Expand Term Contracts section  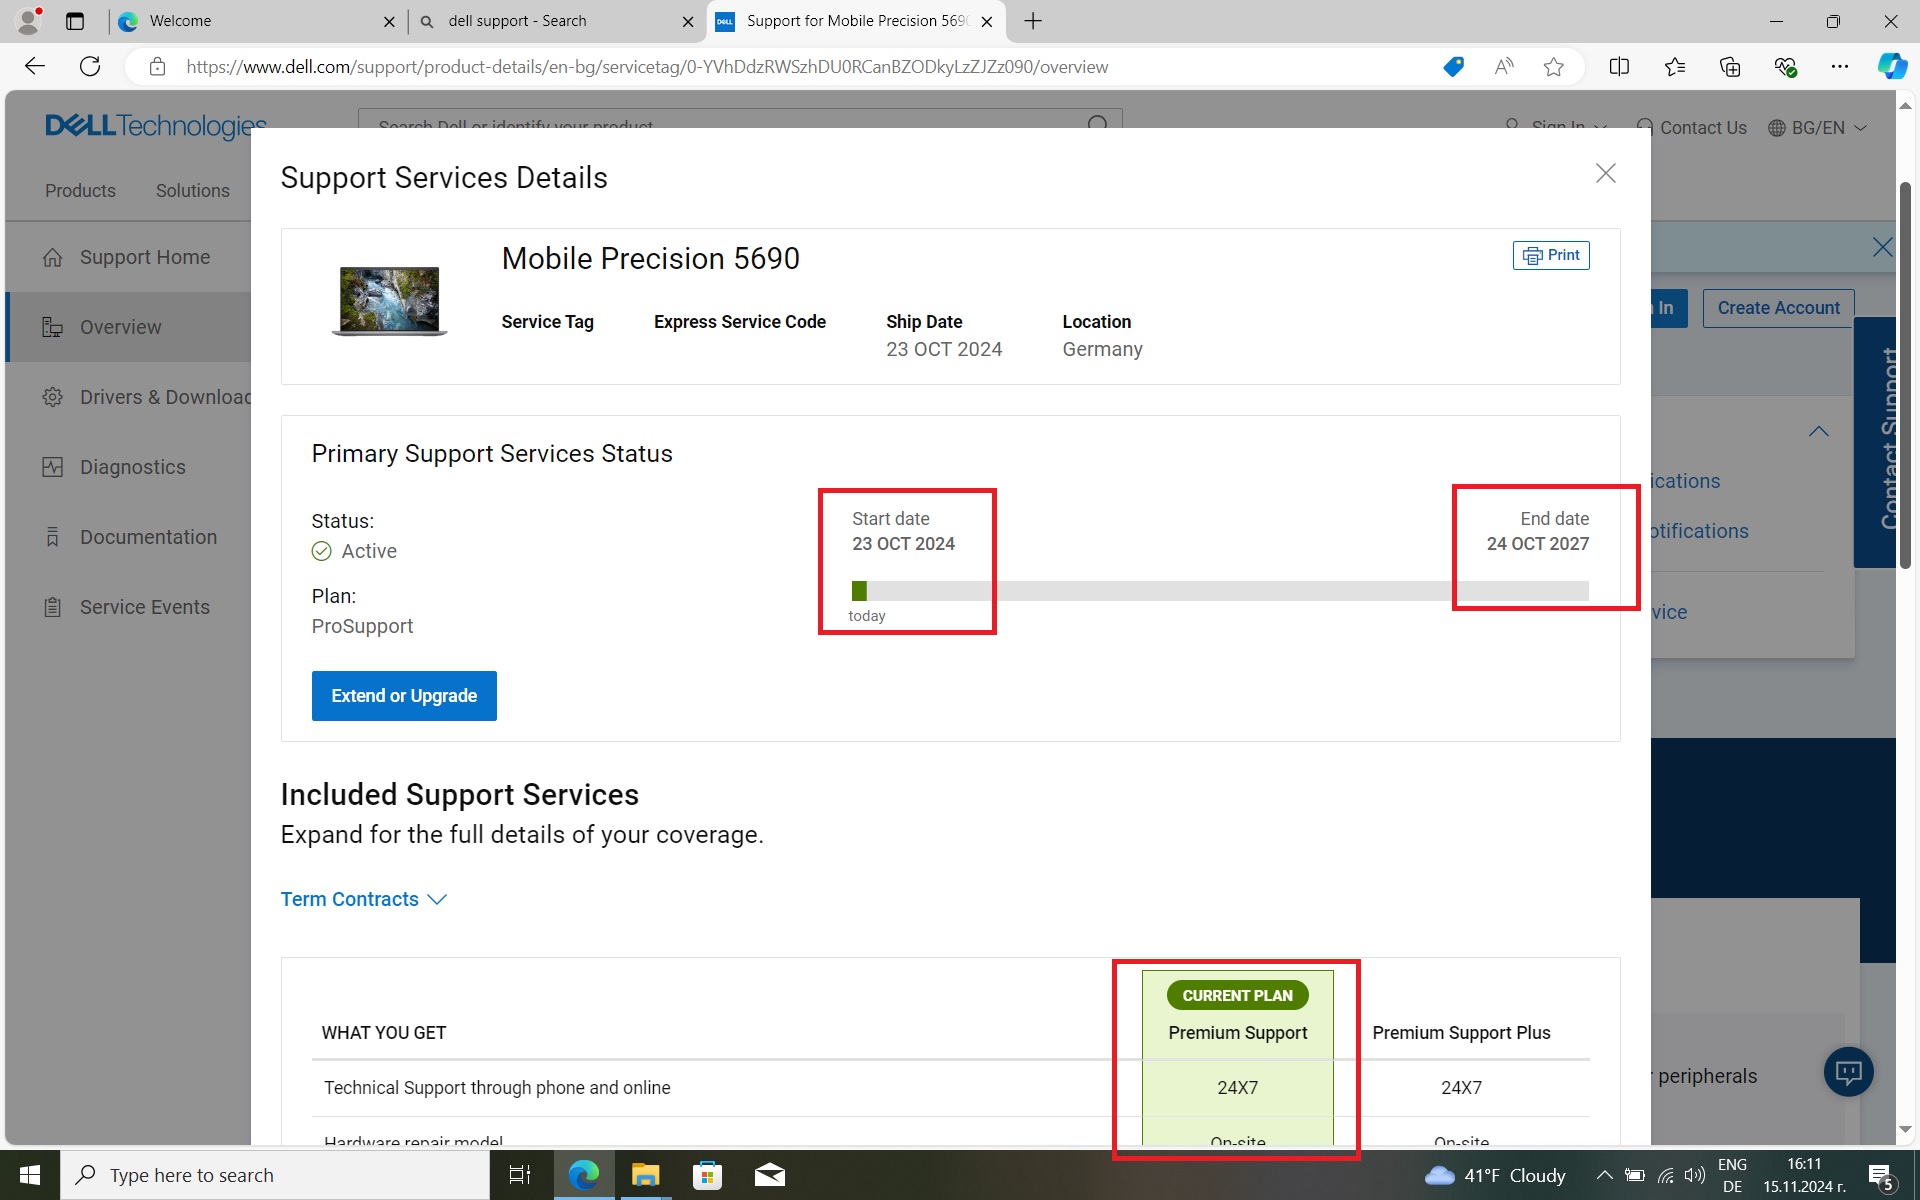363,899
